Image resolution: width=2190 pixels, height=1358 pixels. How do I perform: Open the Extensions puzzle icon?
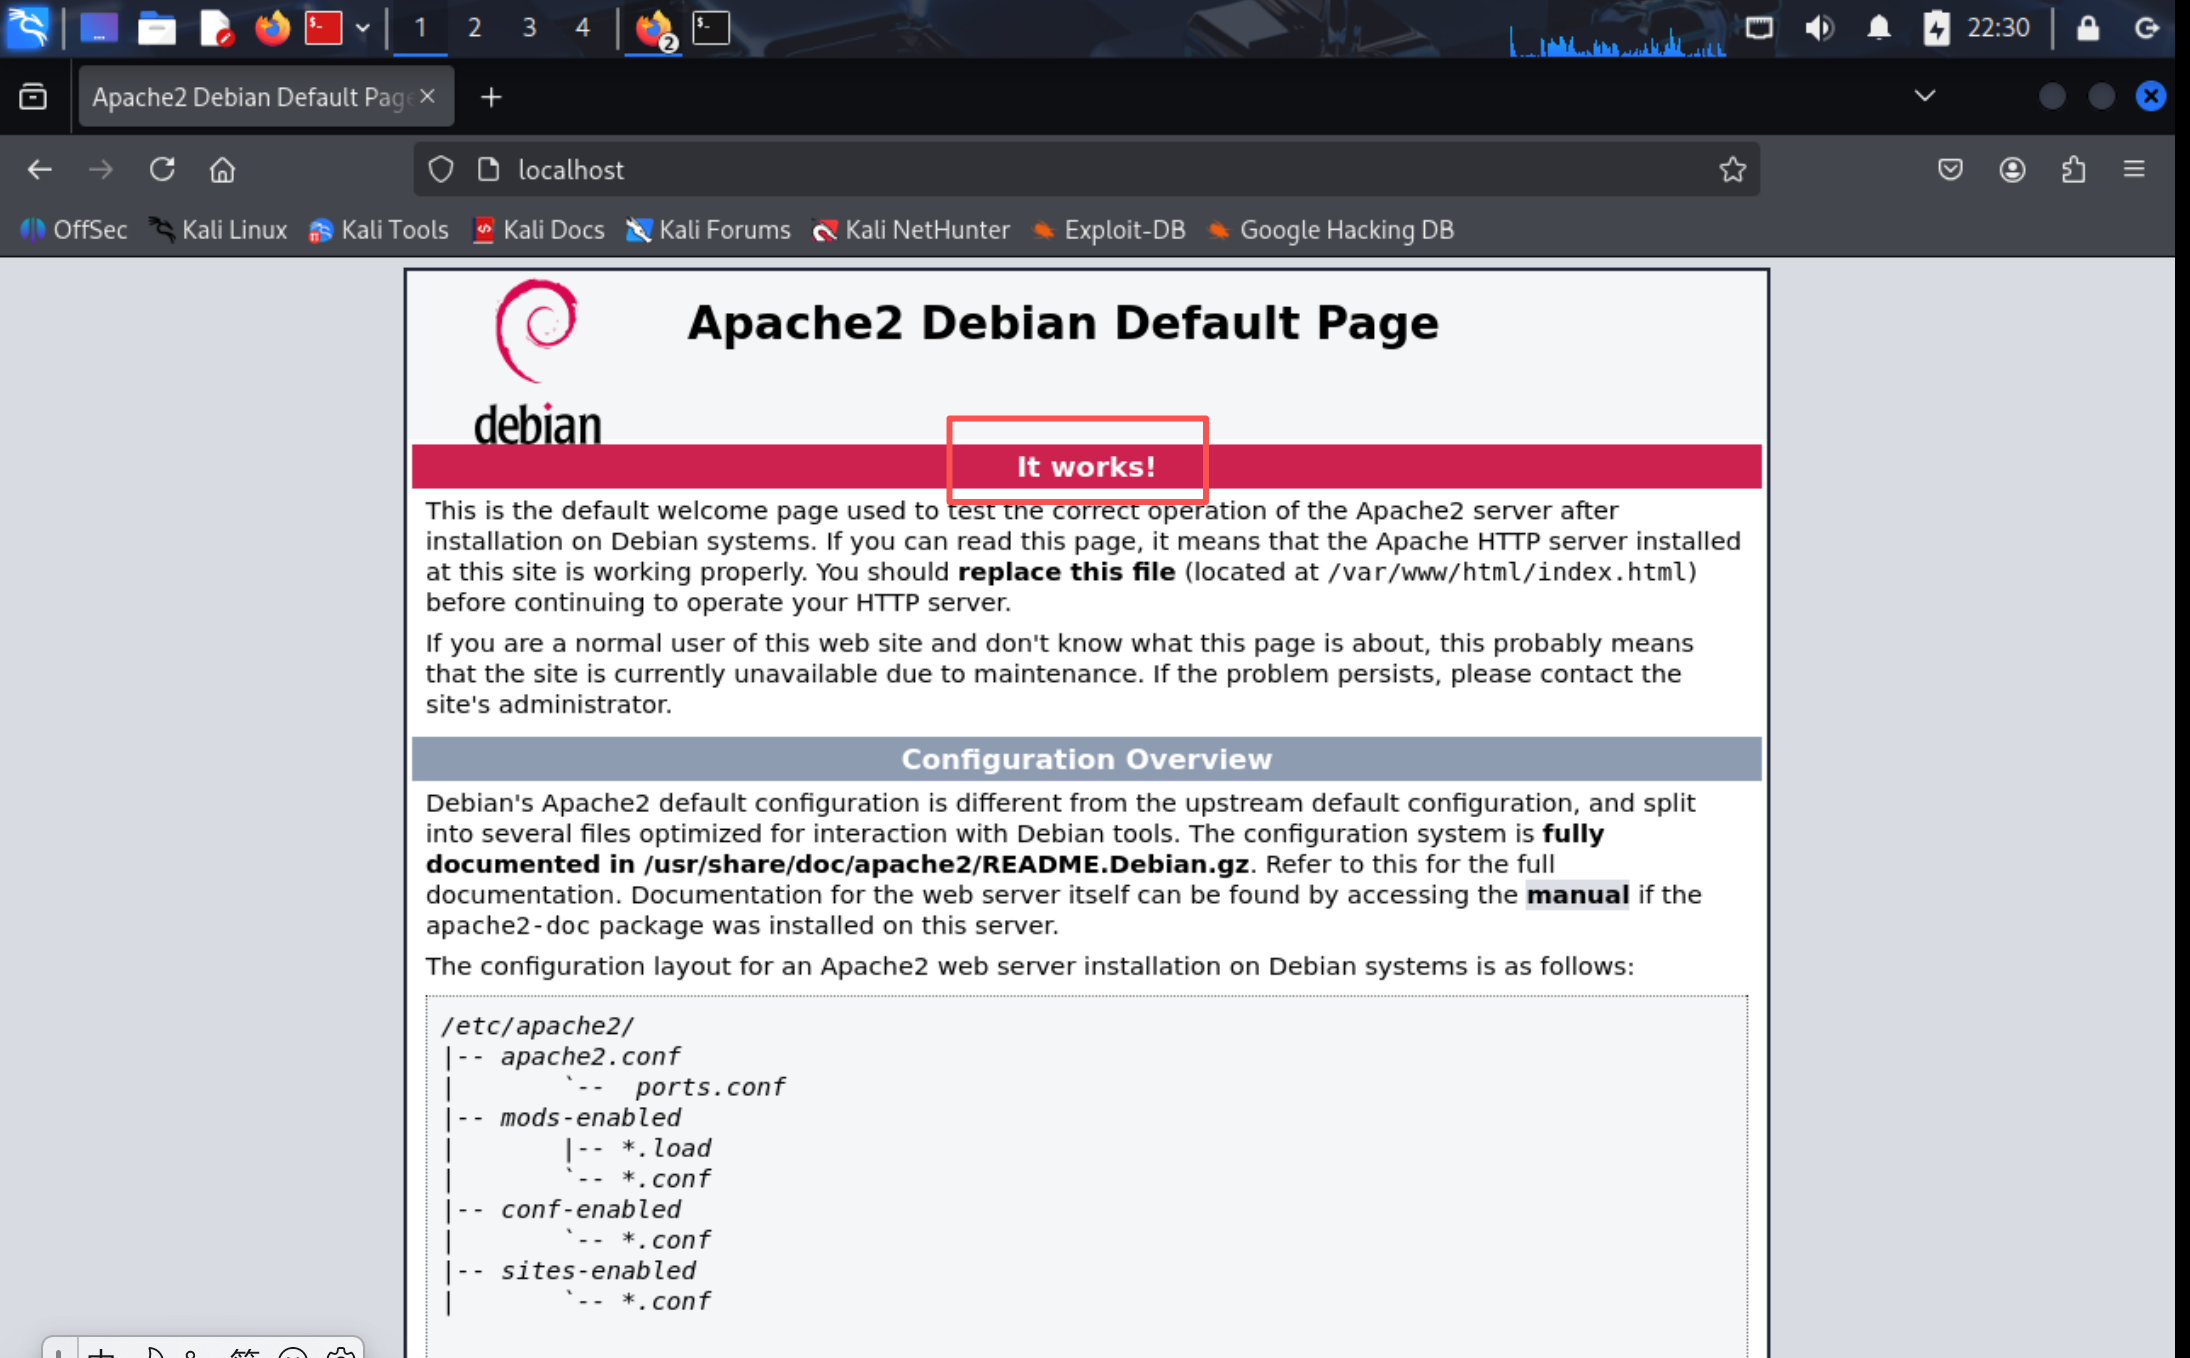tap(2073, 170)
